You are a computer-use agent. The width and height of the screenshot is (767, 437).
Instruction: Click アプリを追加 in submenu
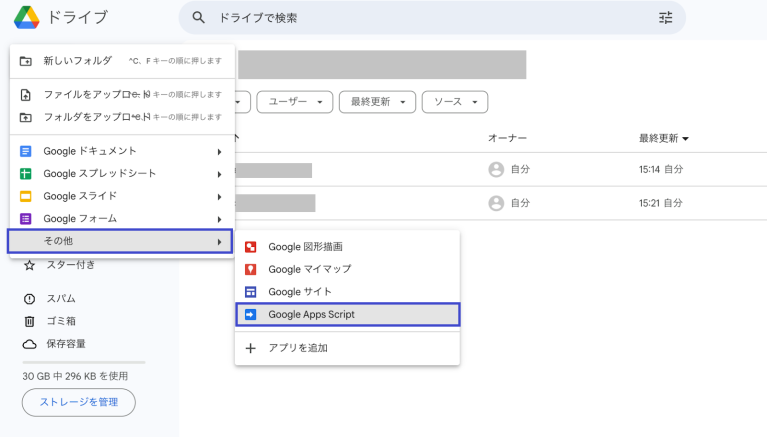pyautogui.click(x=347, y=348)
